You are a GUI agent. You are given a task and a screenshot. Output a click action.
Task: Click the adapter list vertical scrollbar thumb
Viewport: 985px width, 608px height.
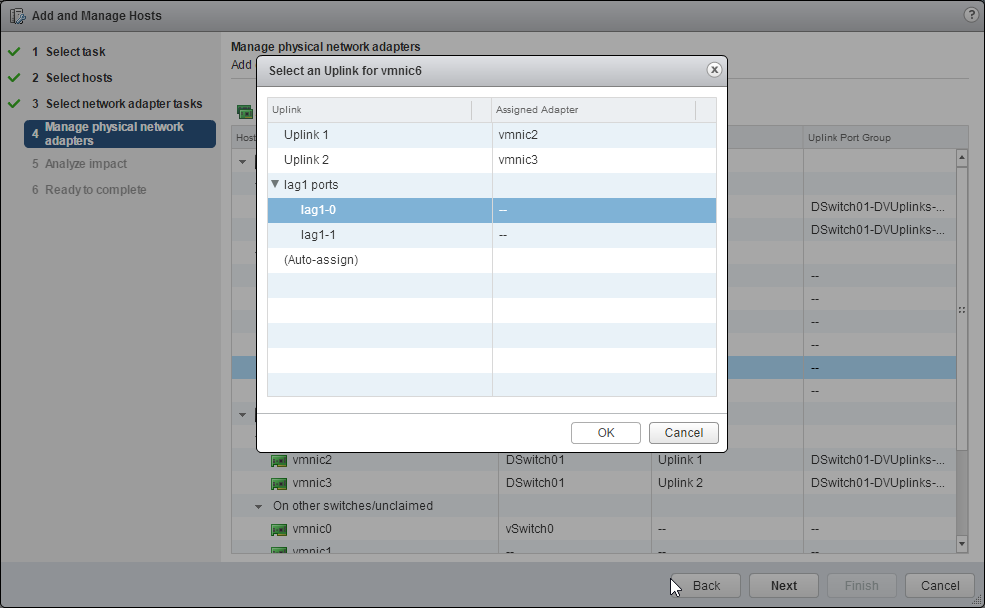pos(962,310)
